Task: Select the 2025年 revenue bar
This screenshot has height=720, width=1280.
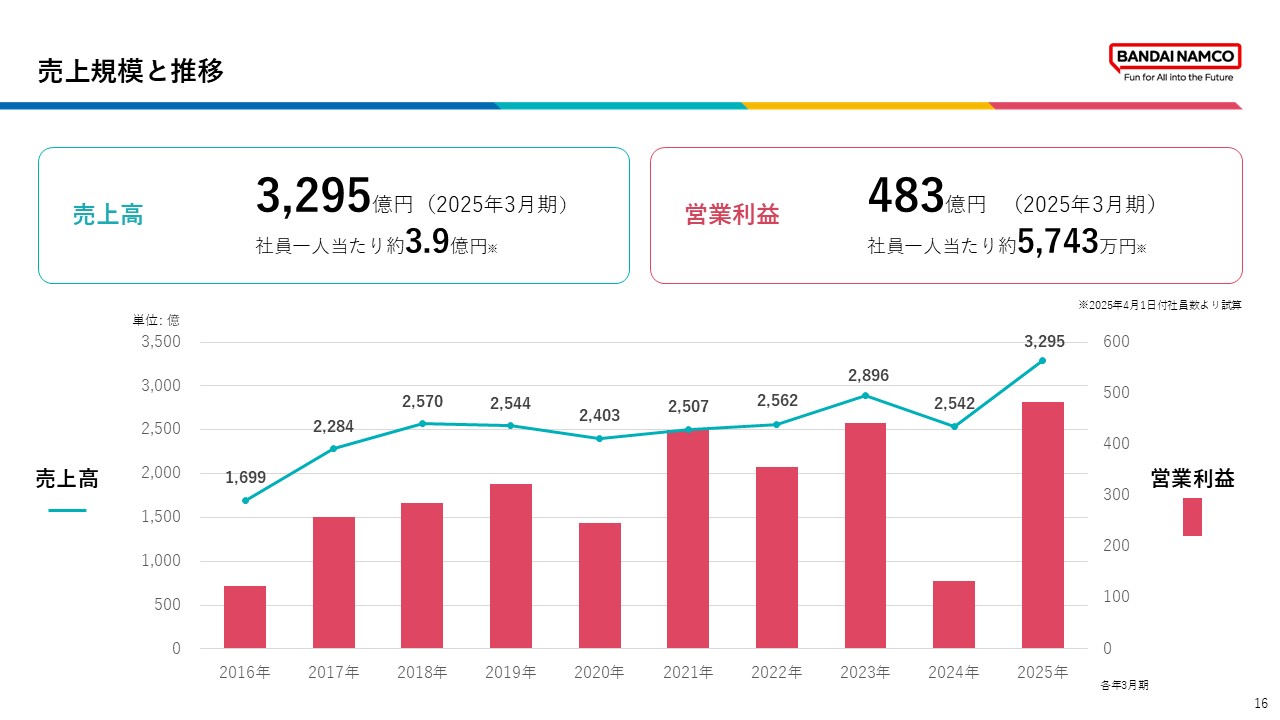Action: point(1043,525)
